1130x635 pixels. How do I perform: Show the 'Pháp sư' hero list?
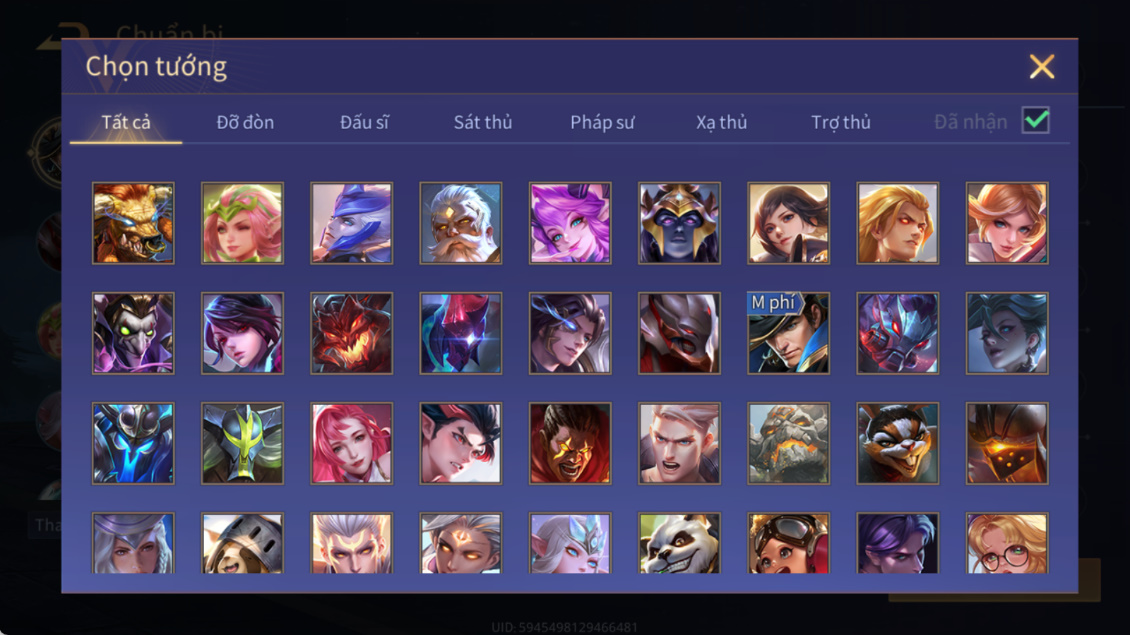(x=602, y=122)
